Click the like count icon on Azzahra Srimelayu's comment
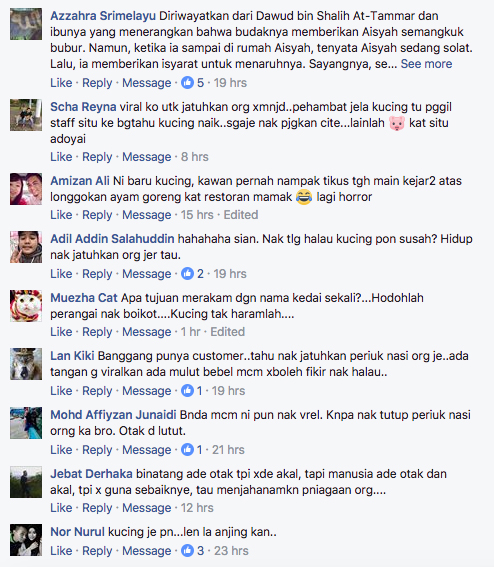This screenshot has width=494, height=567. 187,83
